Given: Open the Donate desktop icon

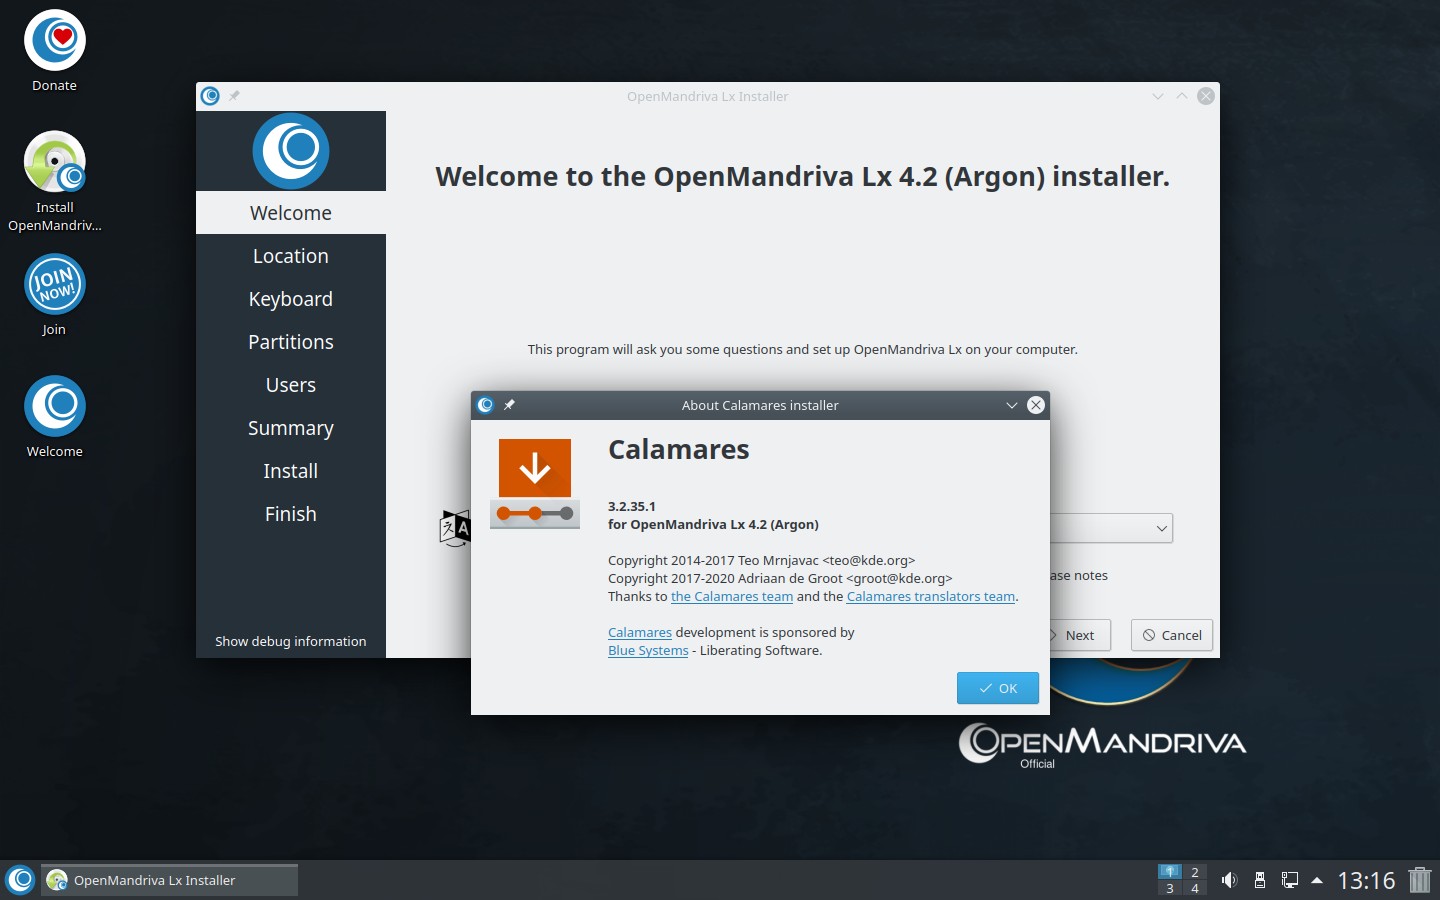Looking at the screenshot, I should tap(55, 41).
